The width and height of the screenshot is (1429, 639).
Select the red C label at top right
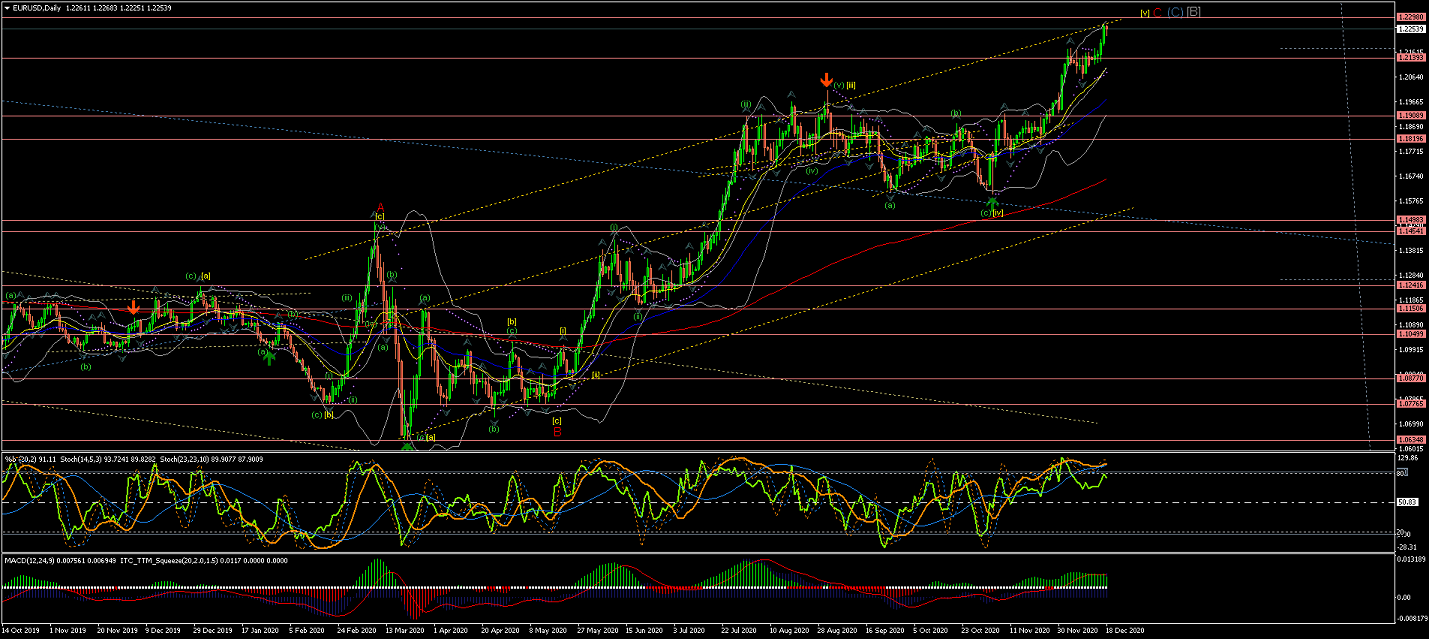click(1156, 12)
